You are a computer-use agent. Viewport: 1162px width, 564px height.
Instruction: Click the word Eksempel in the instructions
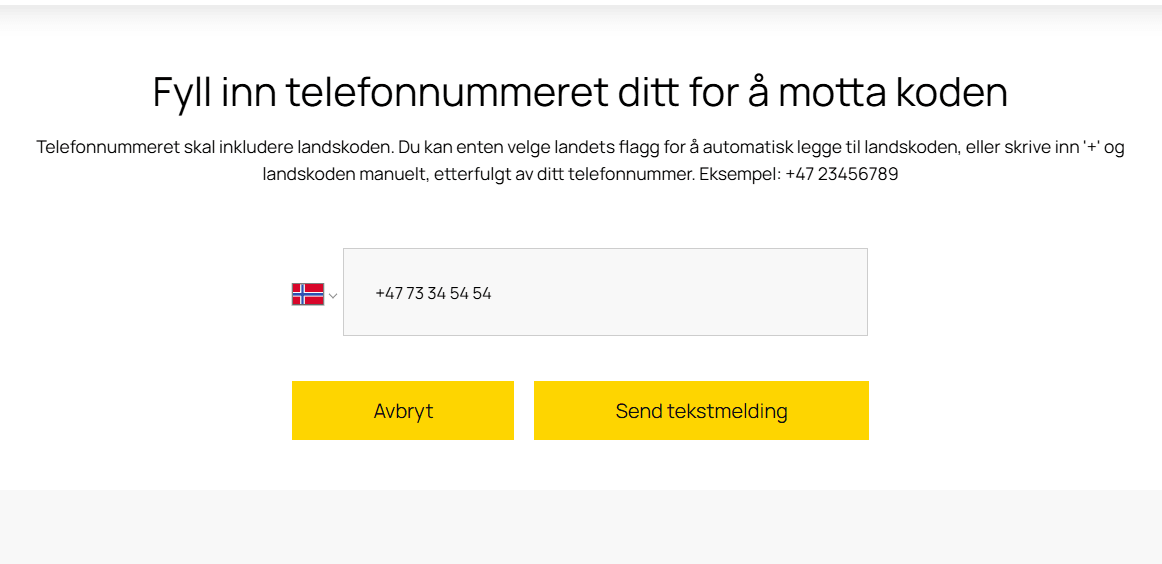tap(740, 175)
